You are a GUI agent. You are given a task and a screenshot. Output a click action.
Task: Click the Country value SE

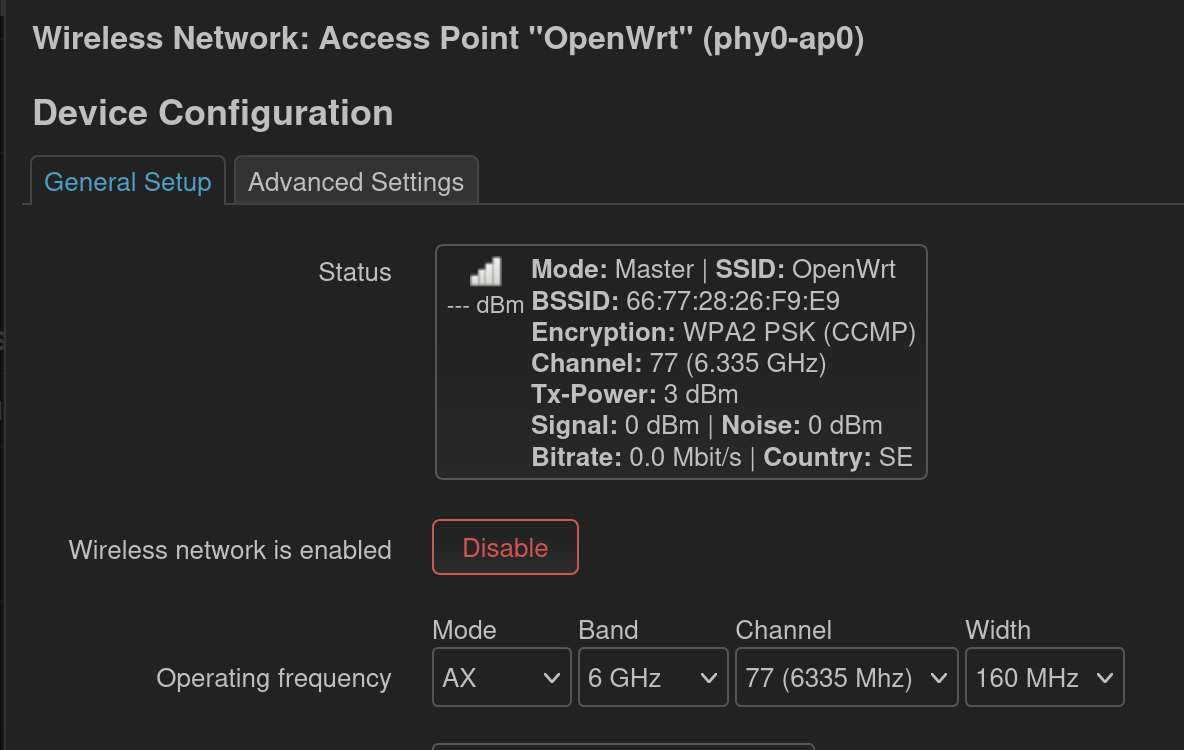[x=896, y=457]
